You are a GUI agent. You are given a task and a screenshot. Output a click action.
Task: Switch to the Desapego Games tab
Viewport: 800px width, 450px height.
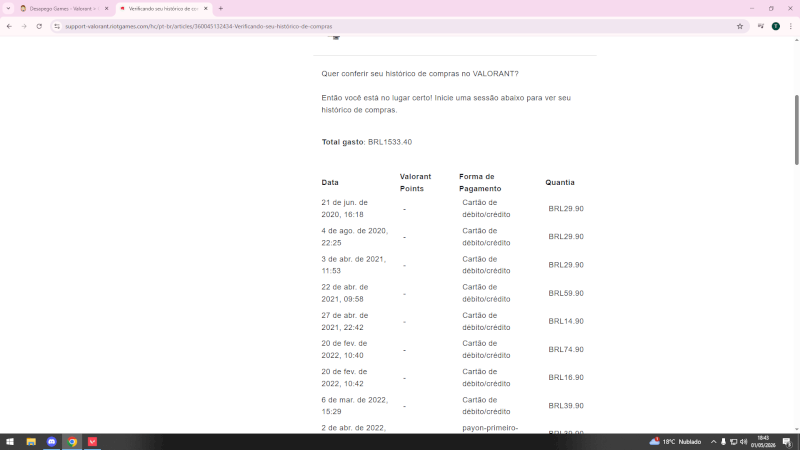pos(63,9)
